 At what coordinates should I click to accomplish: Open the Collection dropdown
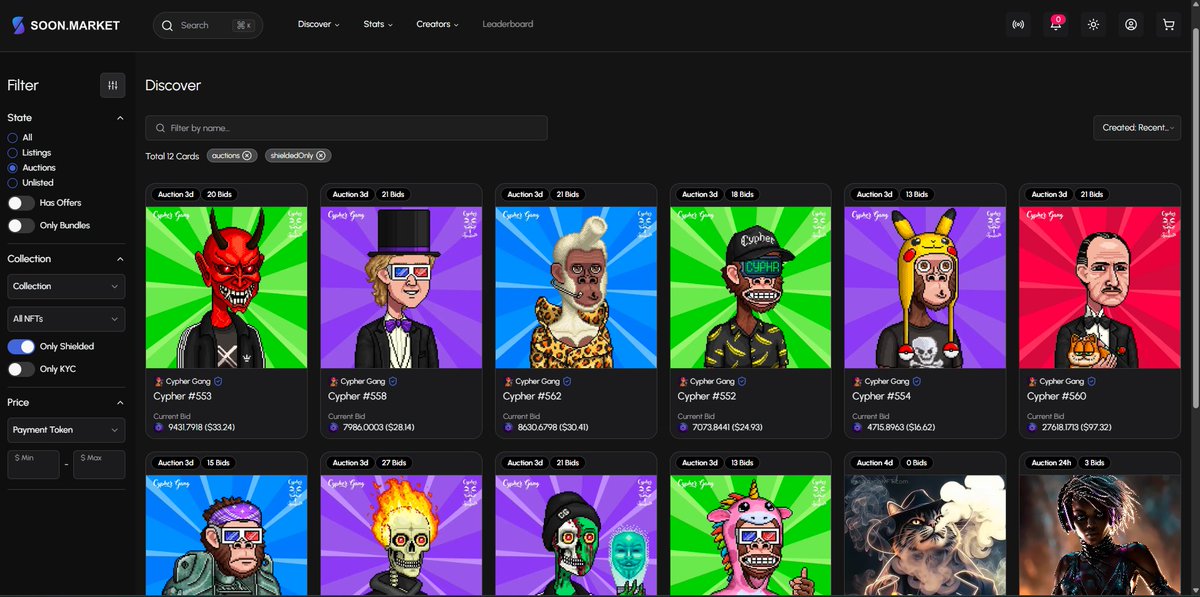(x=66, y=287)
